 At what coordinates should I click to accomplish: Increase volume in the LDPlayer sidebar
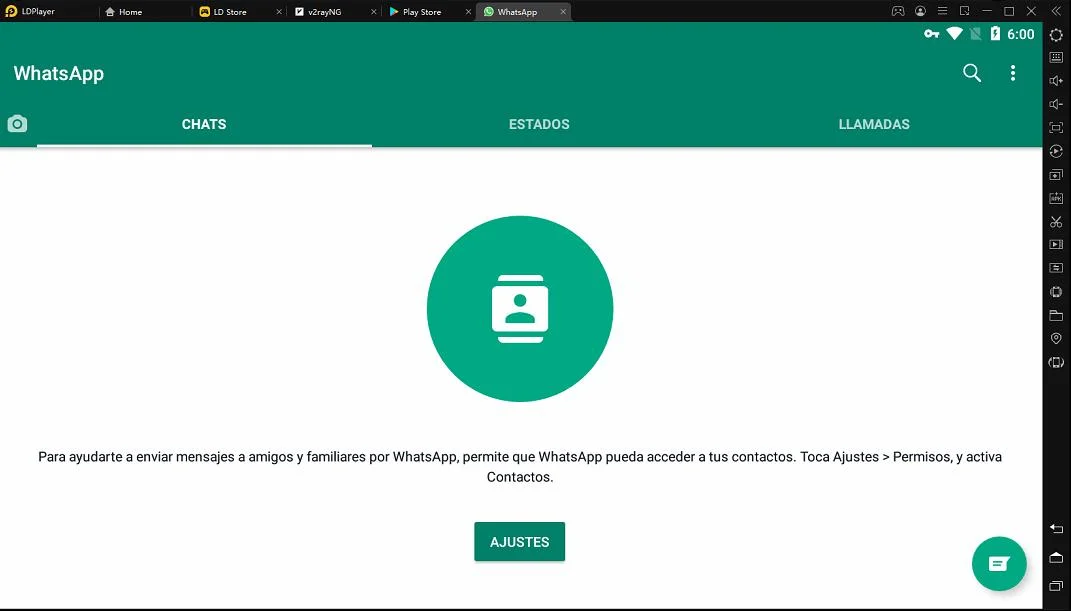pos(1056,81)
